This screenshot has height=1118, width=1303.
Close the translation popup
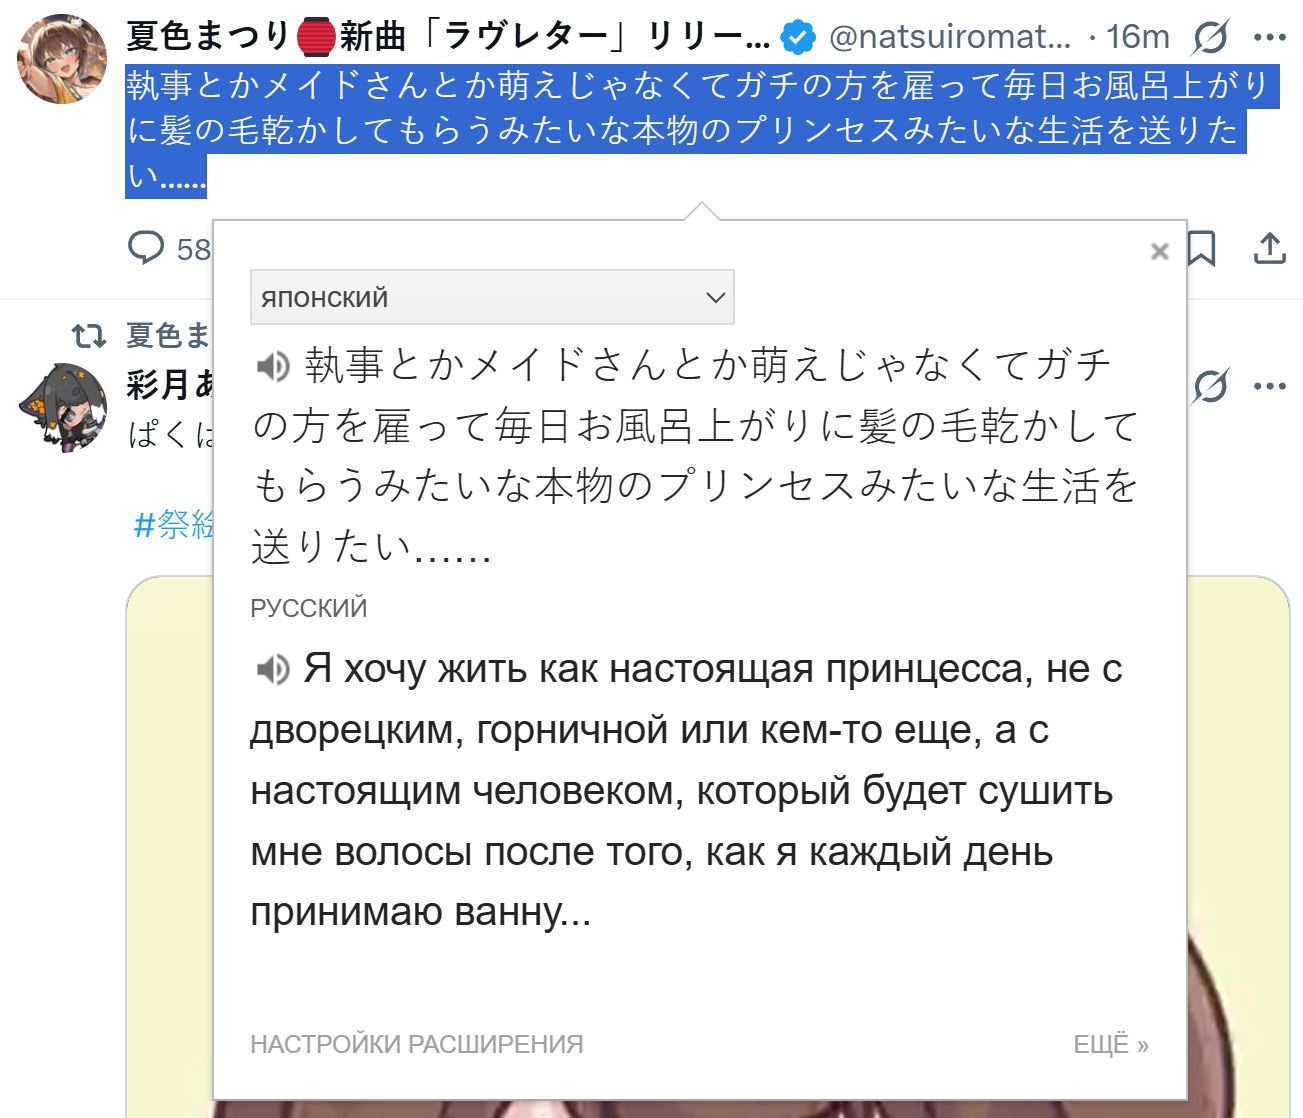[1159, 251]
